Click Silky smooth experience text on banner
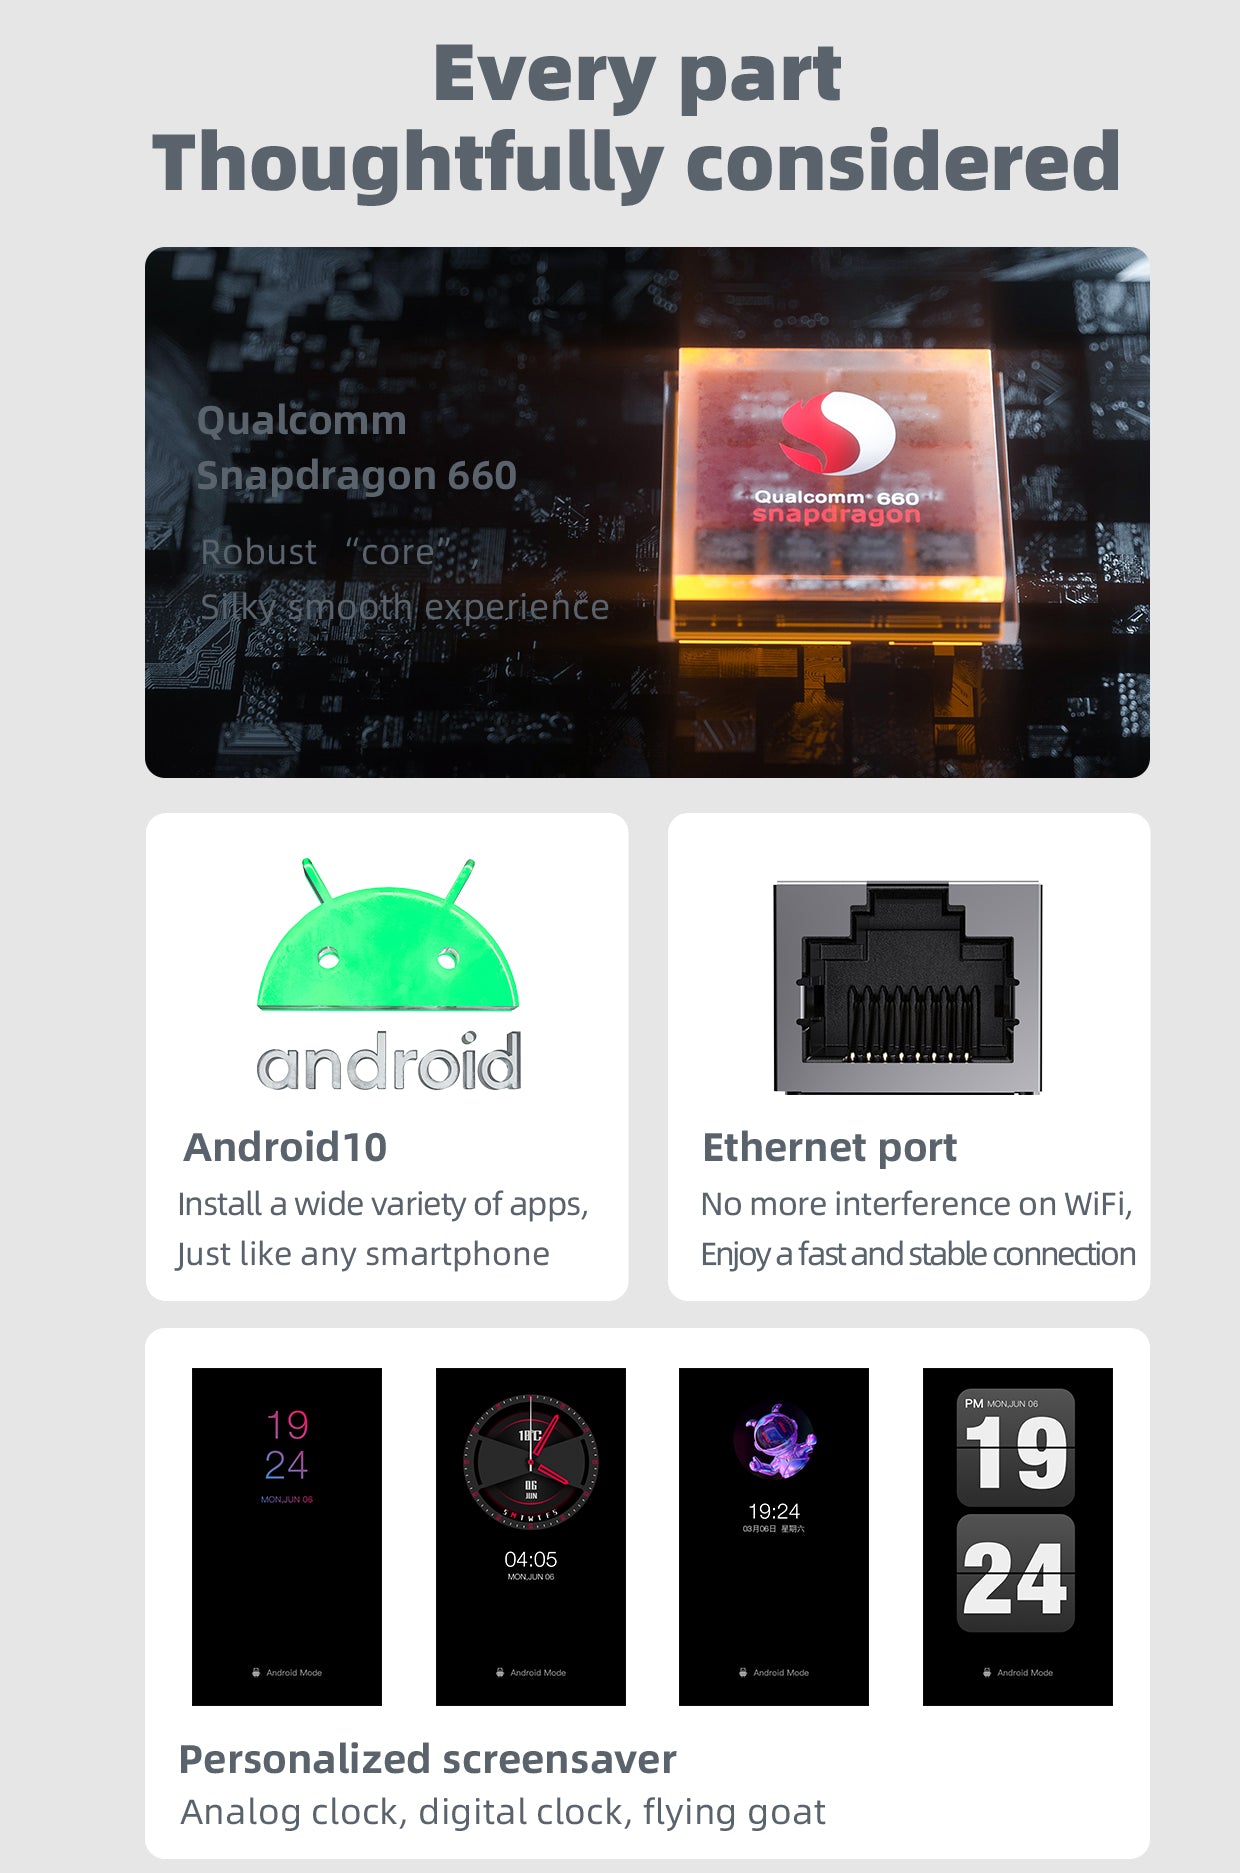The image size is (1240, 1873). pyautogui.click(x=404, y=607)
